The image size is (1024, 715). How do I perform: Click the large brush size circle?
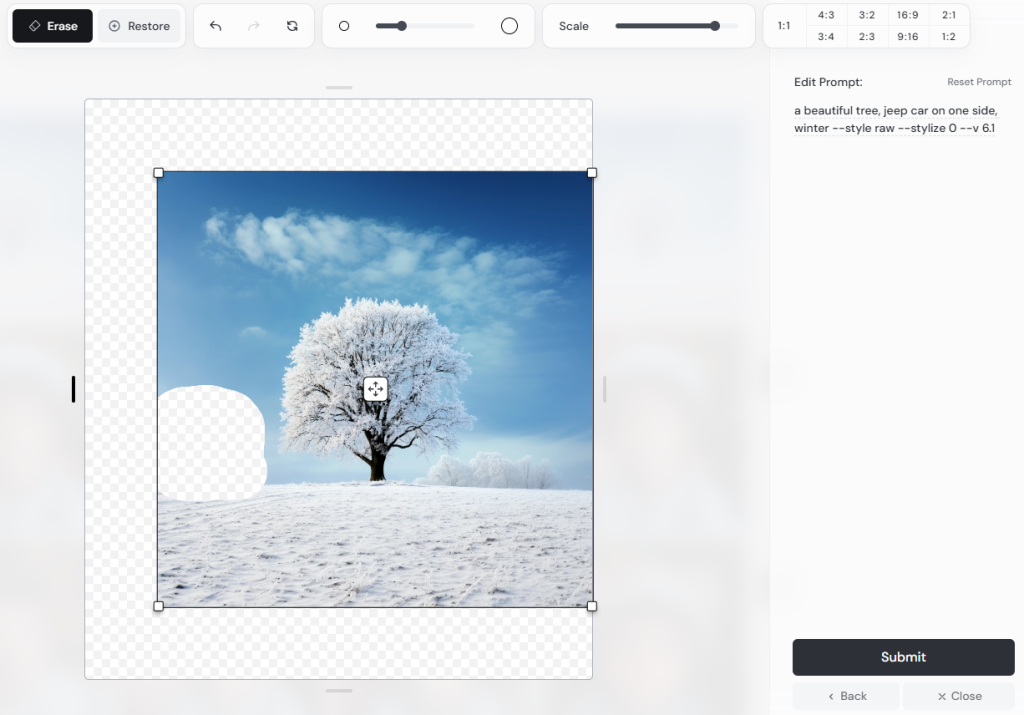[x=509, y=26]
